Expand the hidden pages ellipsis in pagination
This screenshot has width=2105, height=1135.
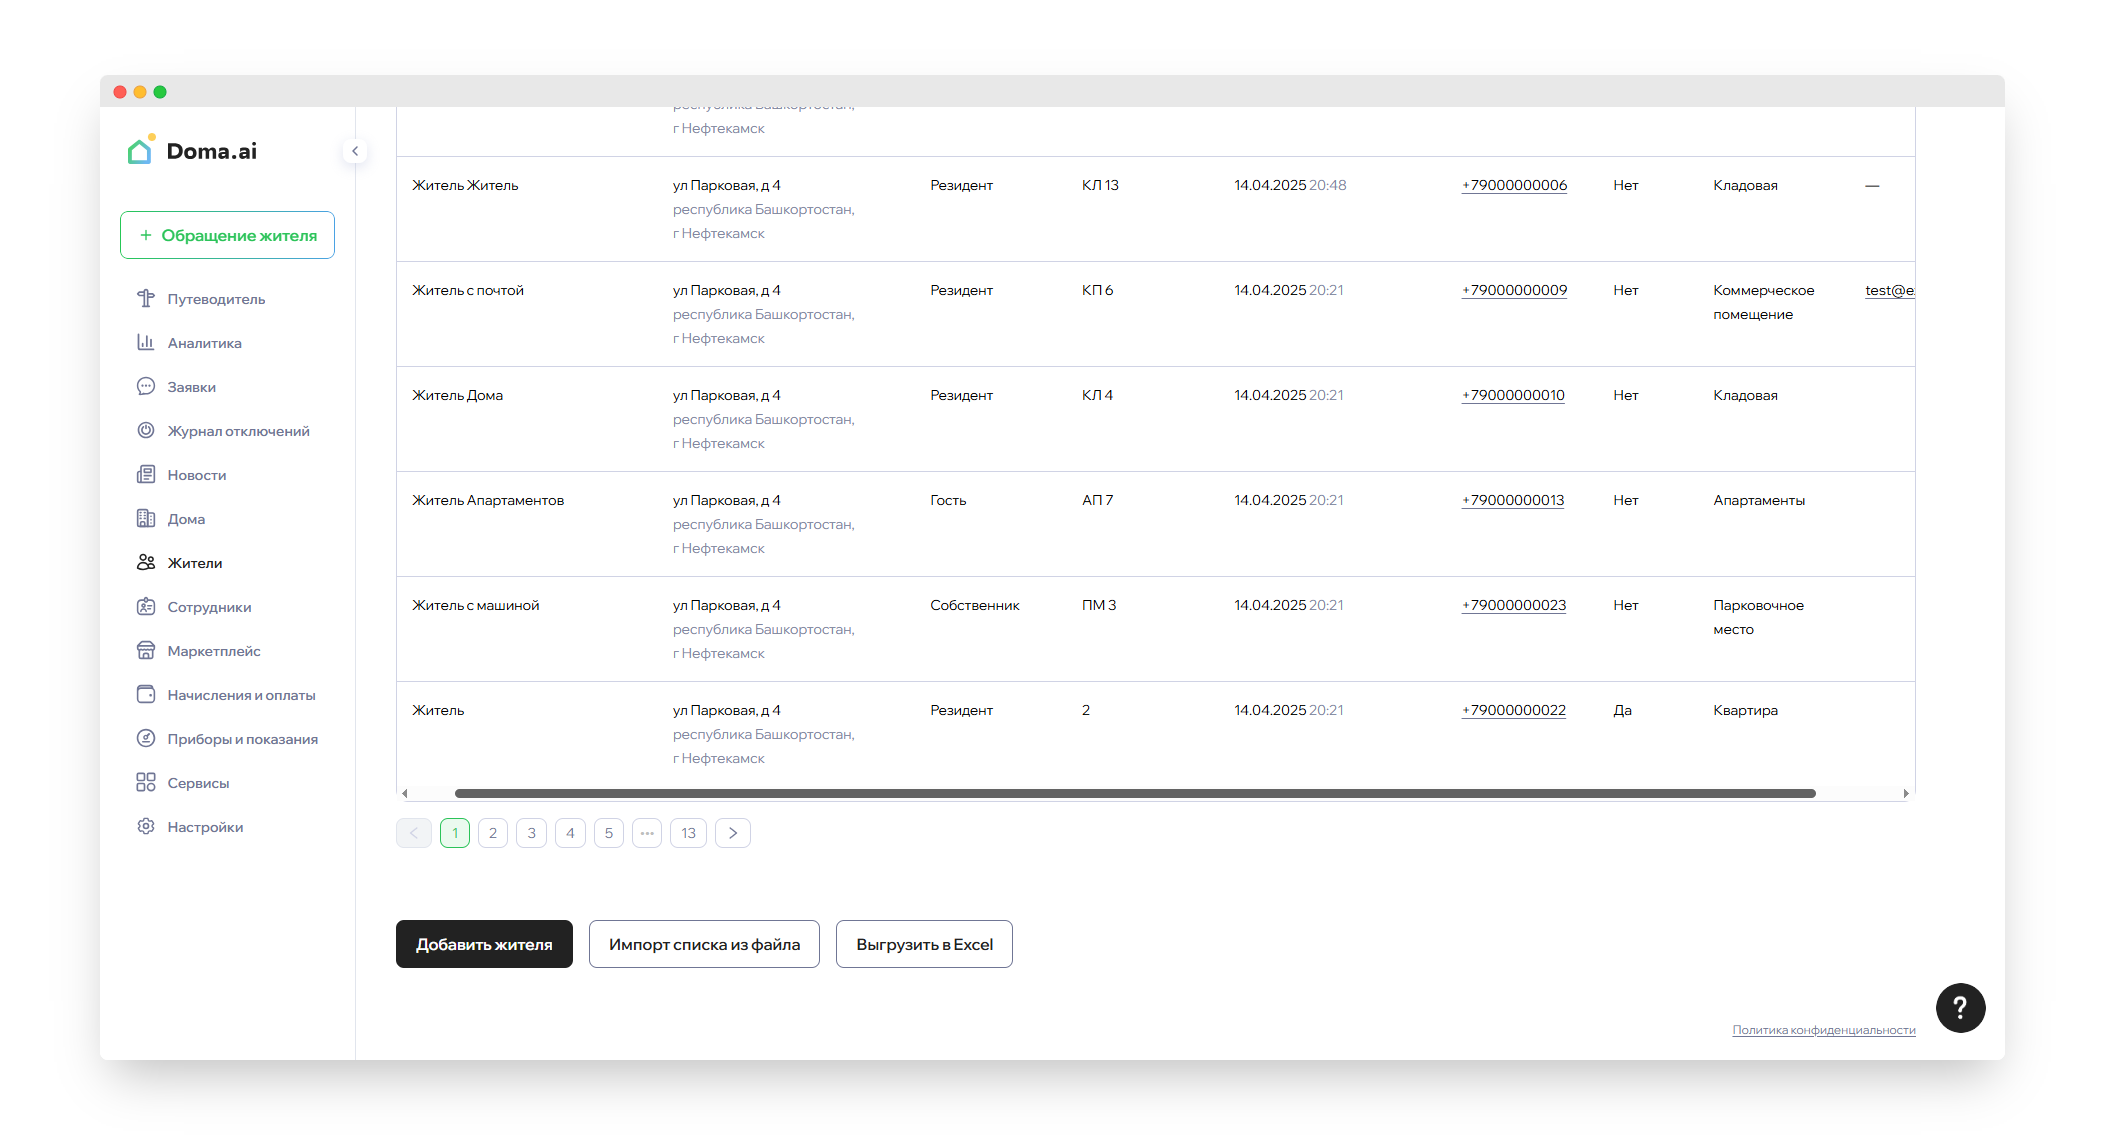tap(647, 833)
